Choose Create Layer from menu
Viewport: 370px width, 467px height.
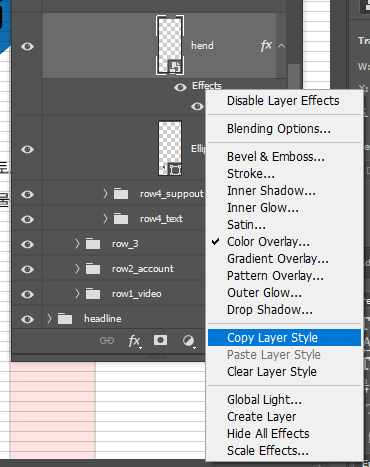284,417
